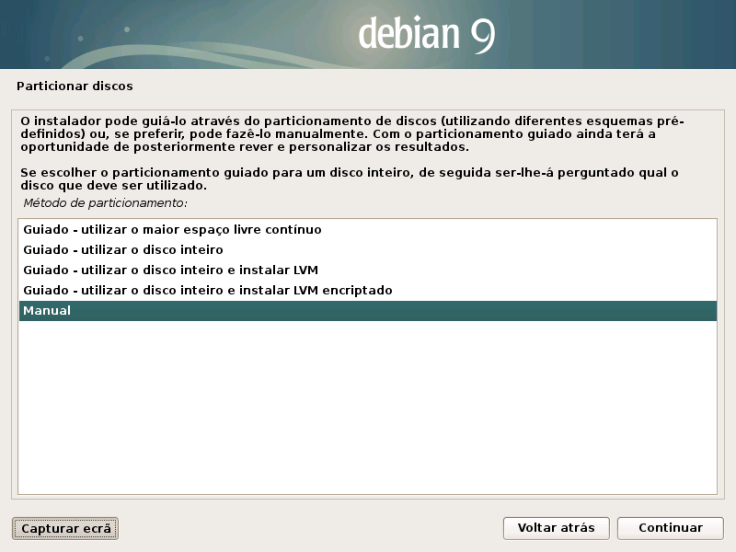736x552 pixels.
Task: Click the empty footer space between the buttons
Action: point(310,527)
